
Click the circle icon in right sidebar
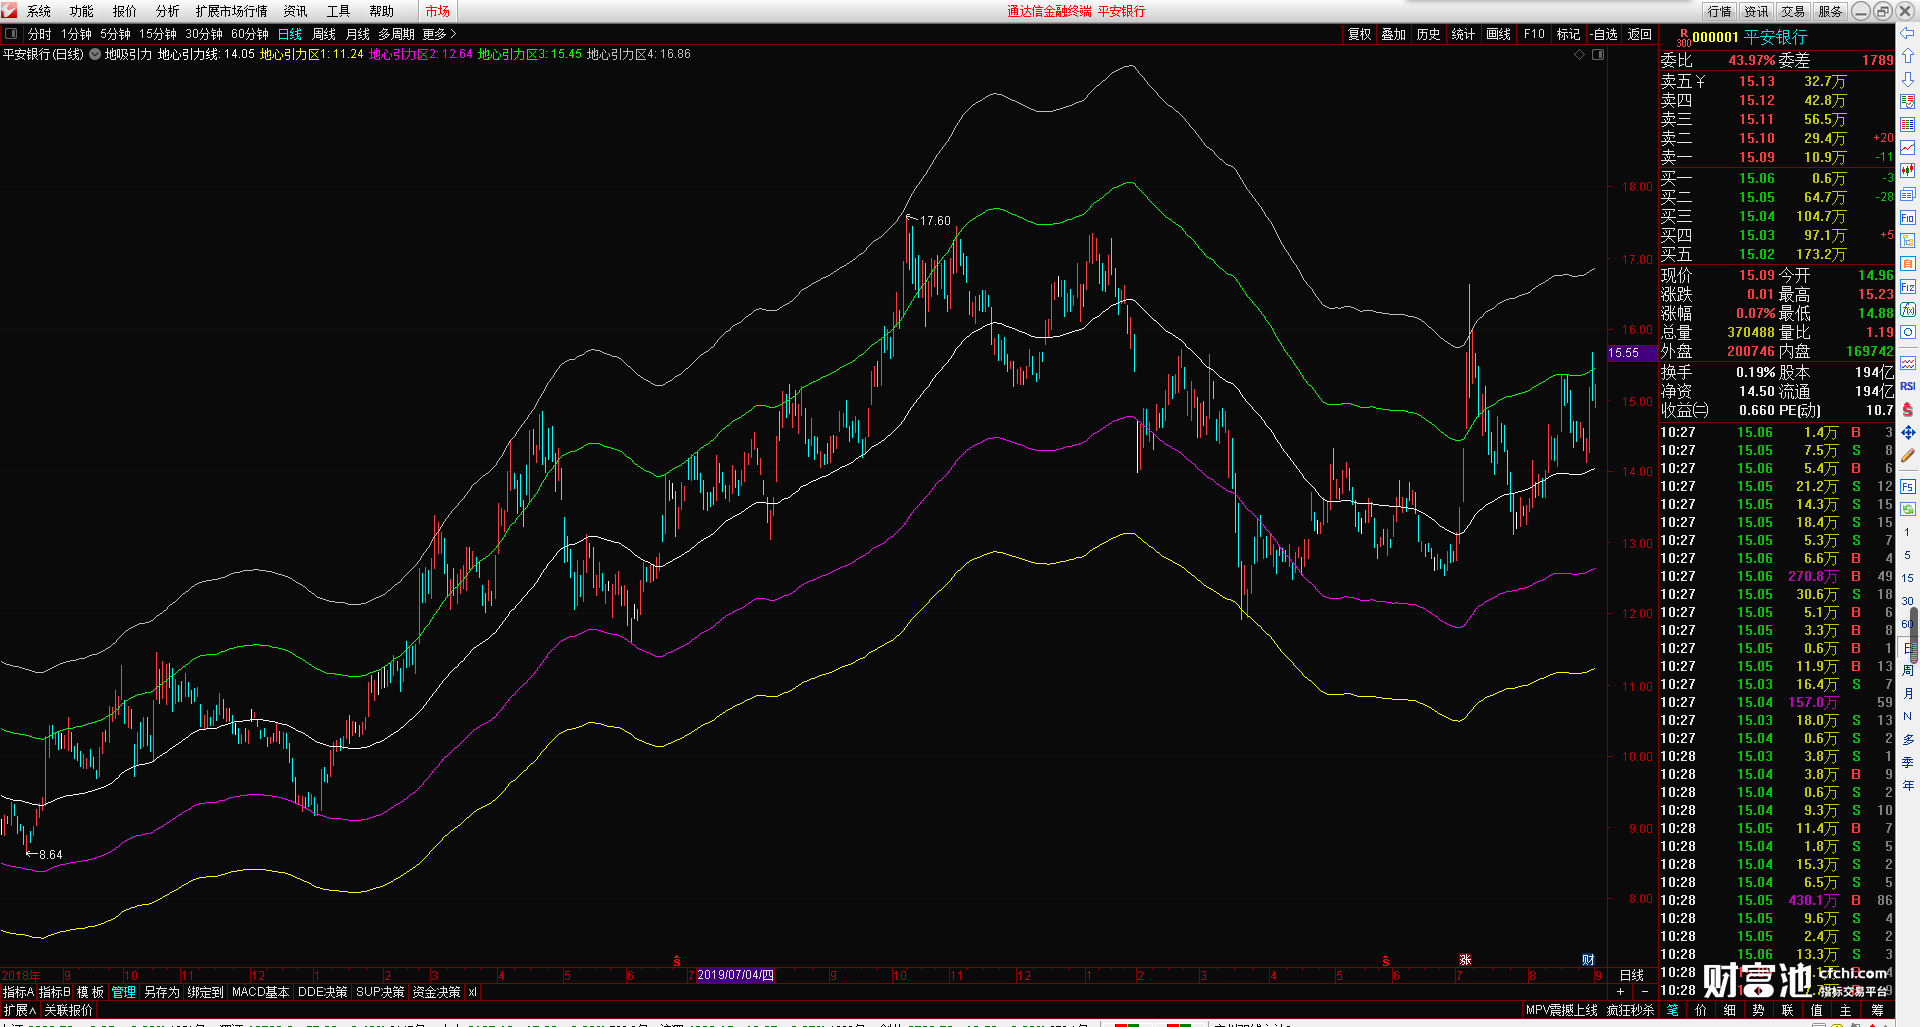1908,333
